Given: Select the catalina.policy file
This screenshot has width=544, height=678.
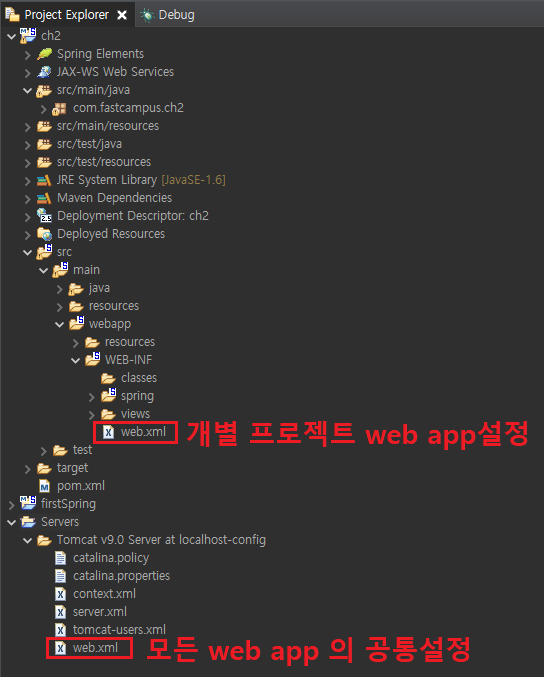Looking at the screenshot, I should (111, 558).
